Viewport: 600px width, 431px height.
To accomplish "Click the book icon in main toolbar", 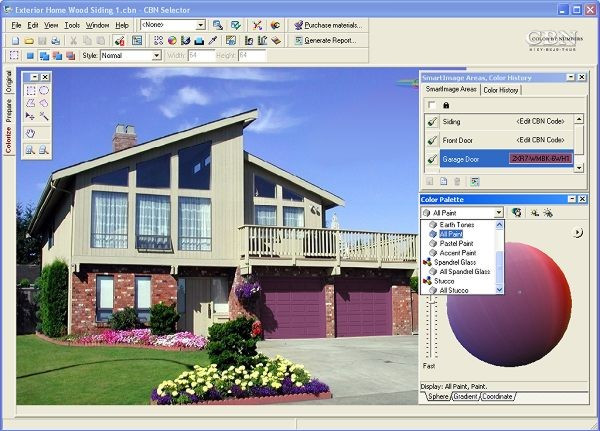I will pyautogui.click(x=276, y=40).
